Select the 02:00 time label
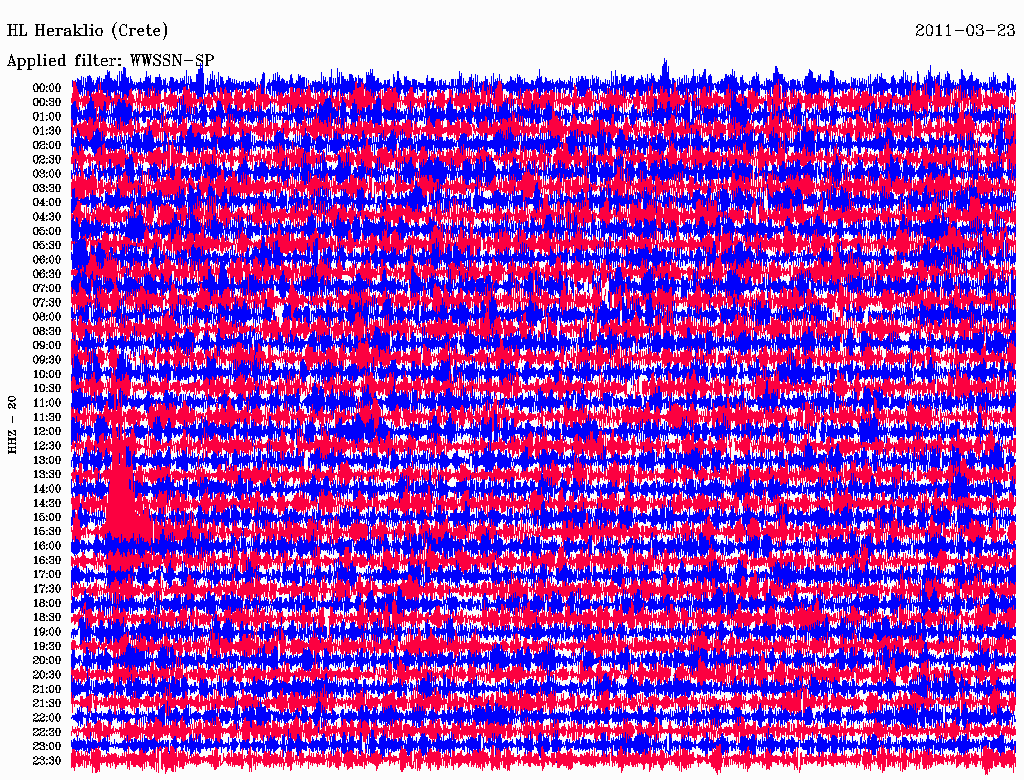 [x=47, y=145]
